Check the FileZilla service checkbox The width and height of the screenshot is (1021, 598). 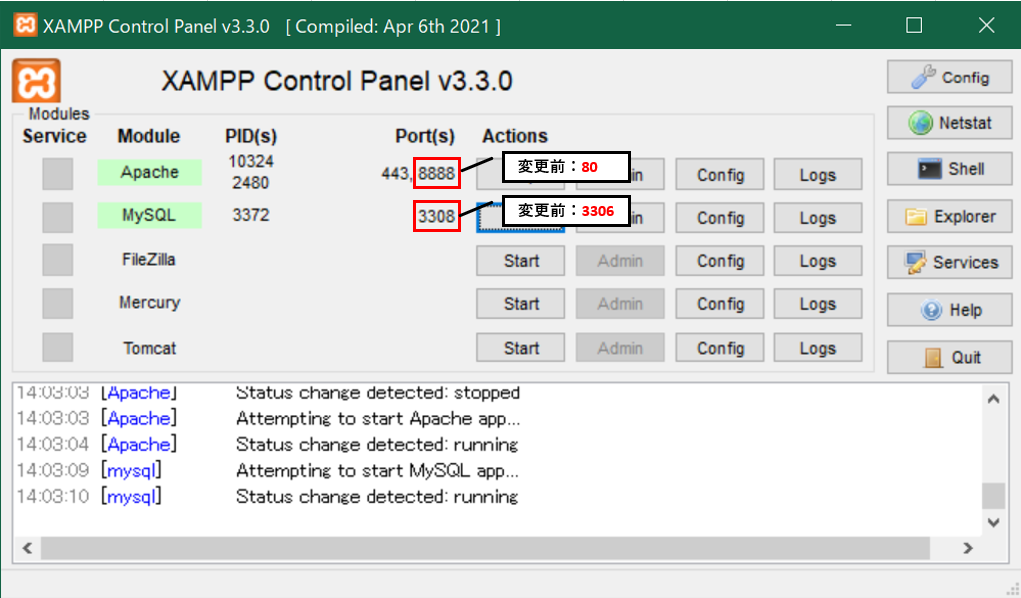[x=56, y=260]
